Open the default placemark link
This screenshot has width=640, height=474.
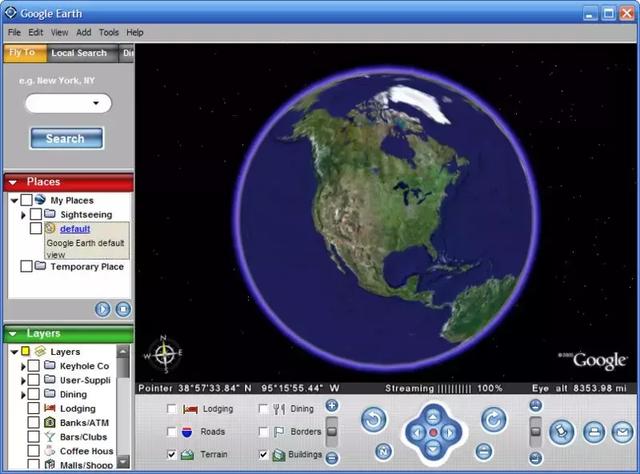click(x=75, y=229)
